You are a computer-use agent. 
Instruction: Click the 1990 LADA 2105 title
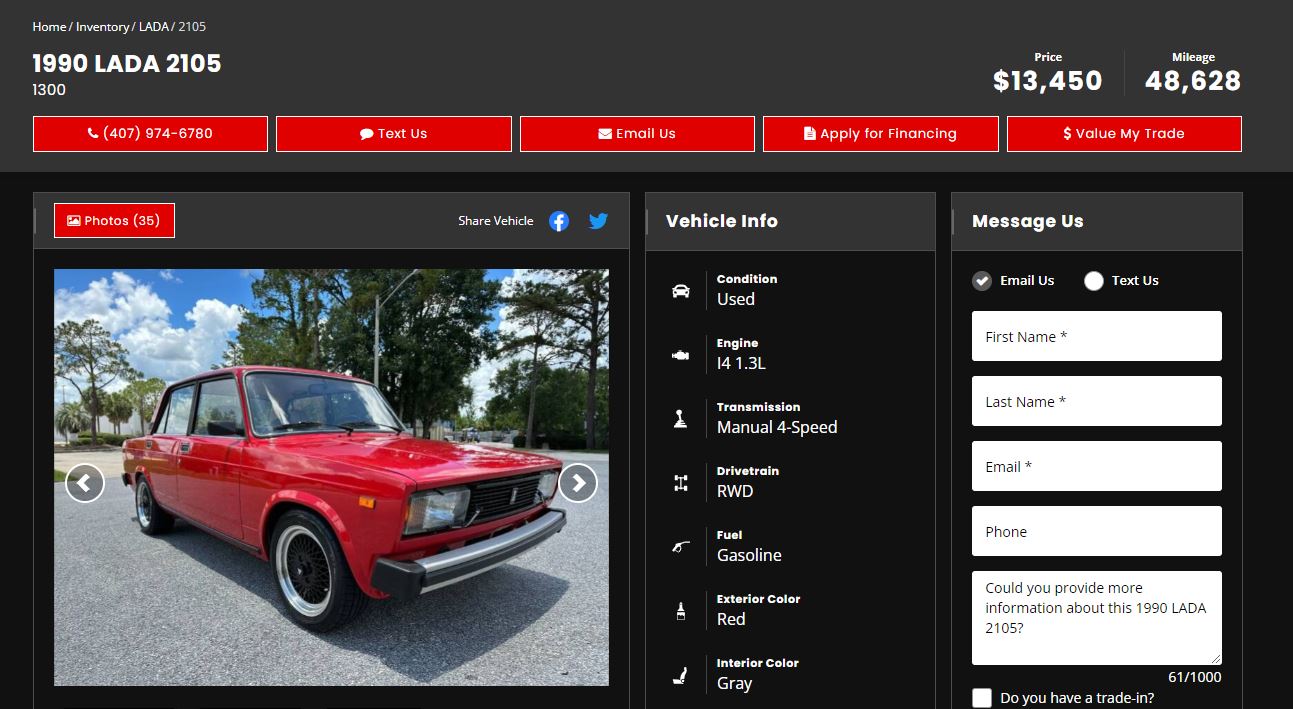(127, 64)
